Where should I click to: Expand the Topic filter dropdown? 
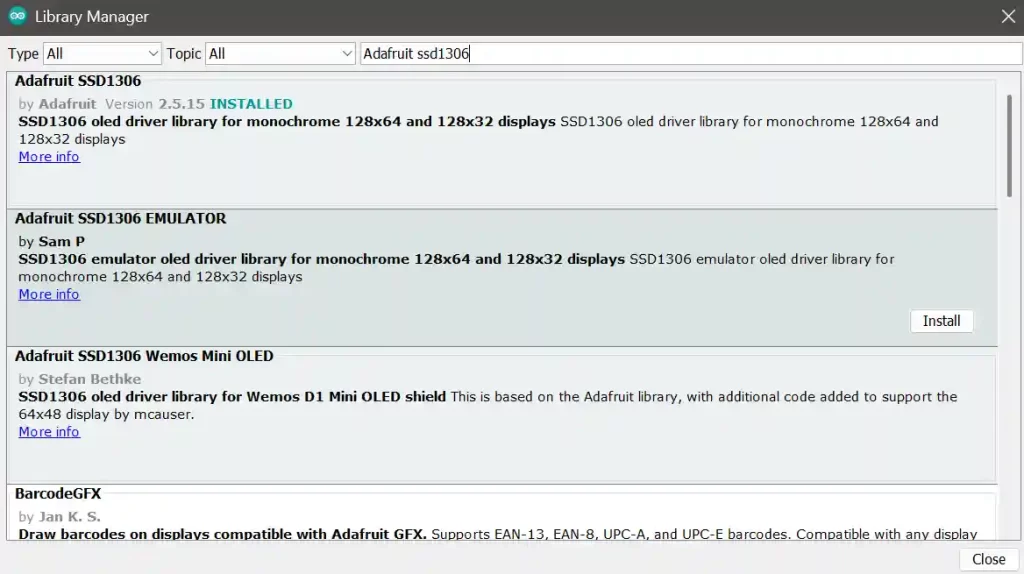pyautogui.click(x=280, y=54)
